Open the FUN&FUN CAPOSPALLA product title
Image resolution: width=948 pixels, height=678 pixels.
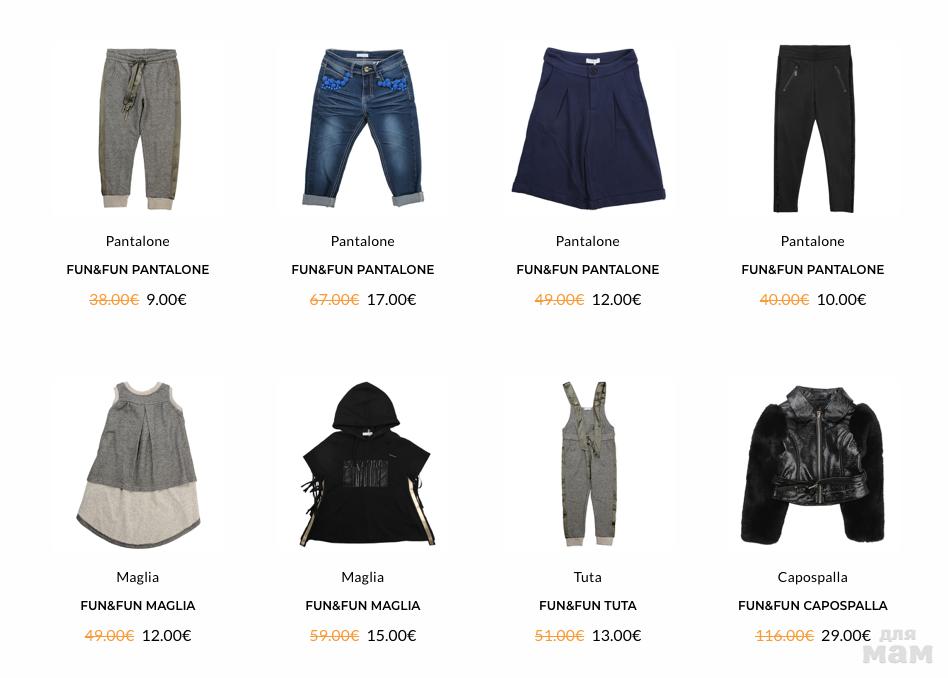813,605
